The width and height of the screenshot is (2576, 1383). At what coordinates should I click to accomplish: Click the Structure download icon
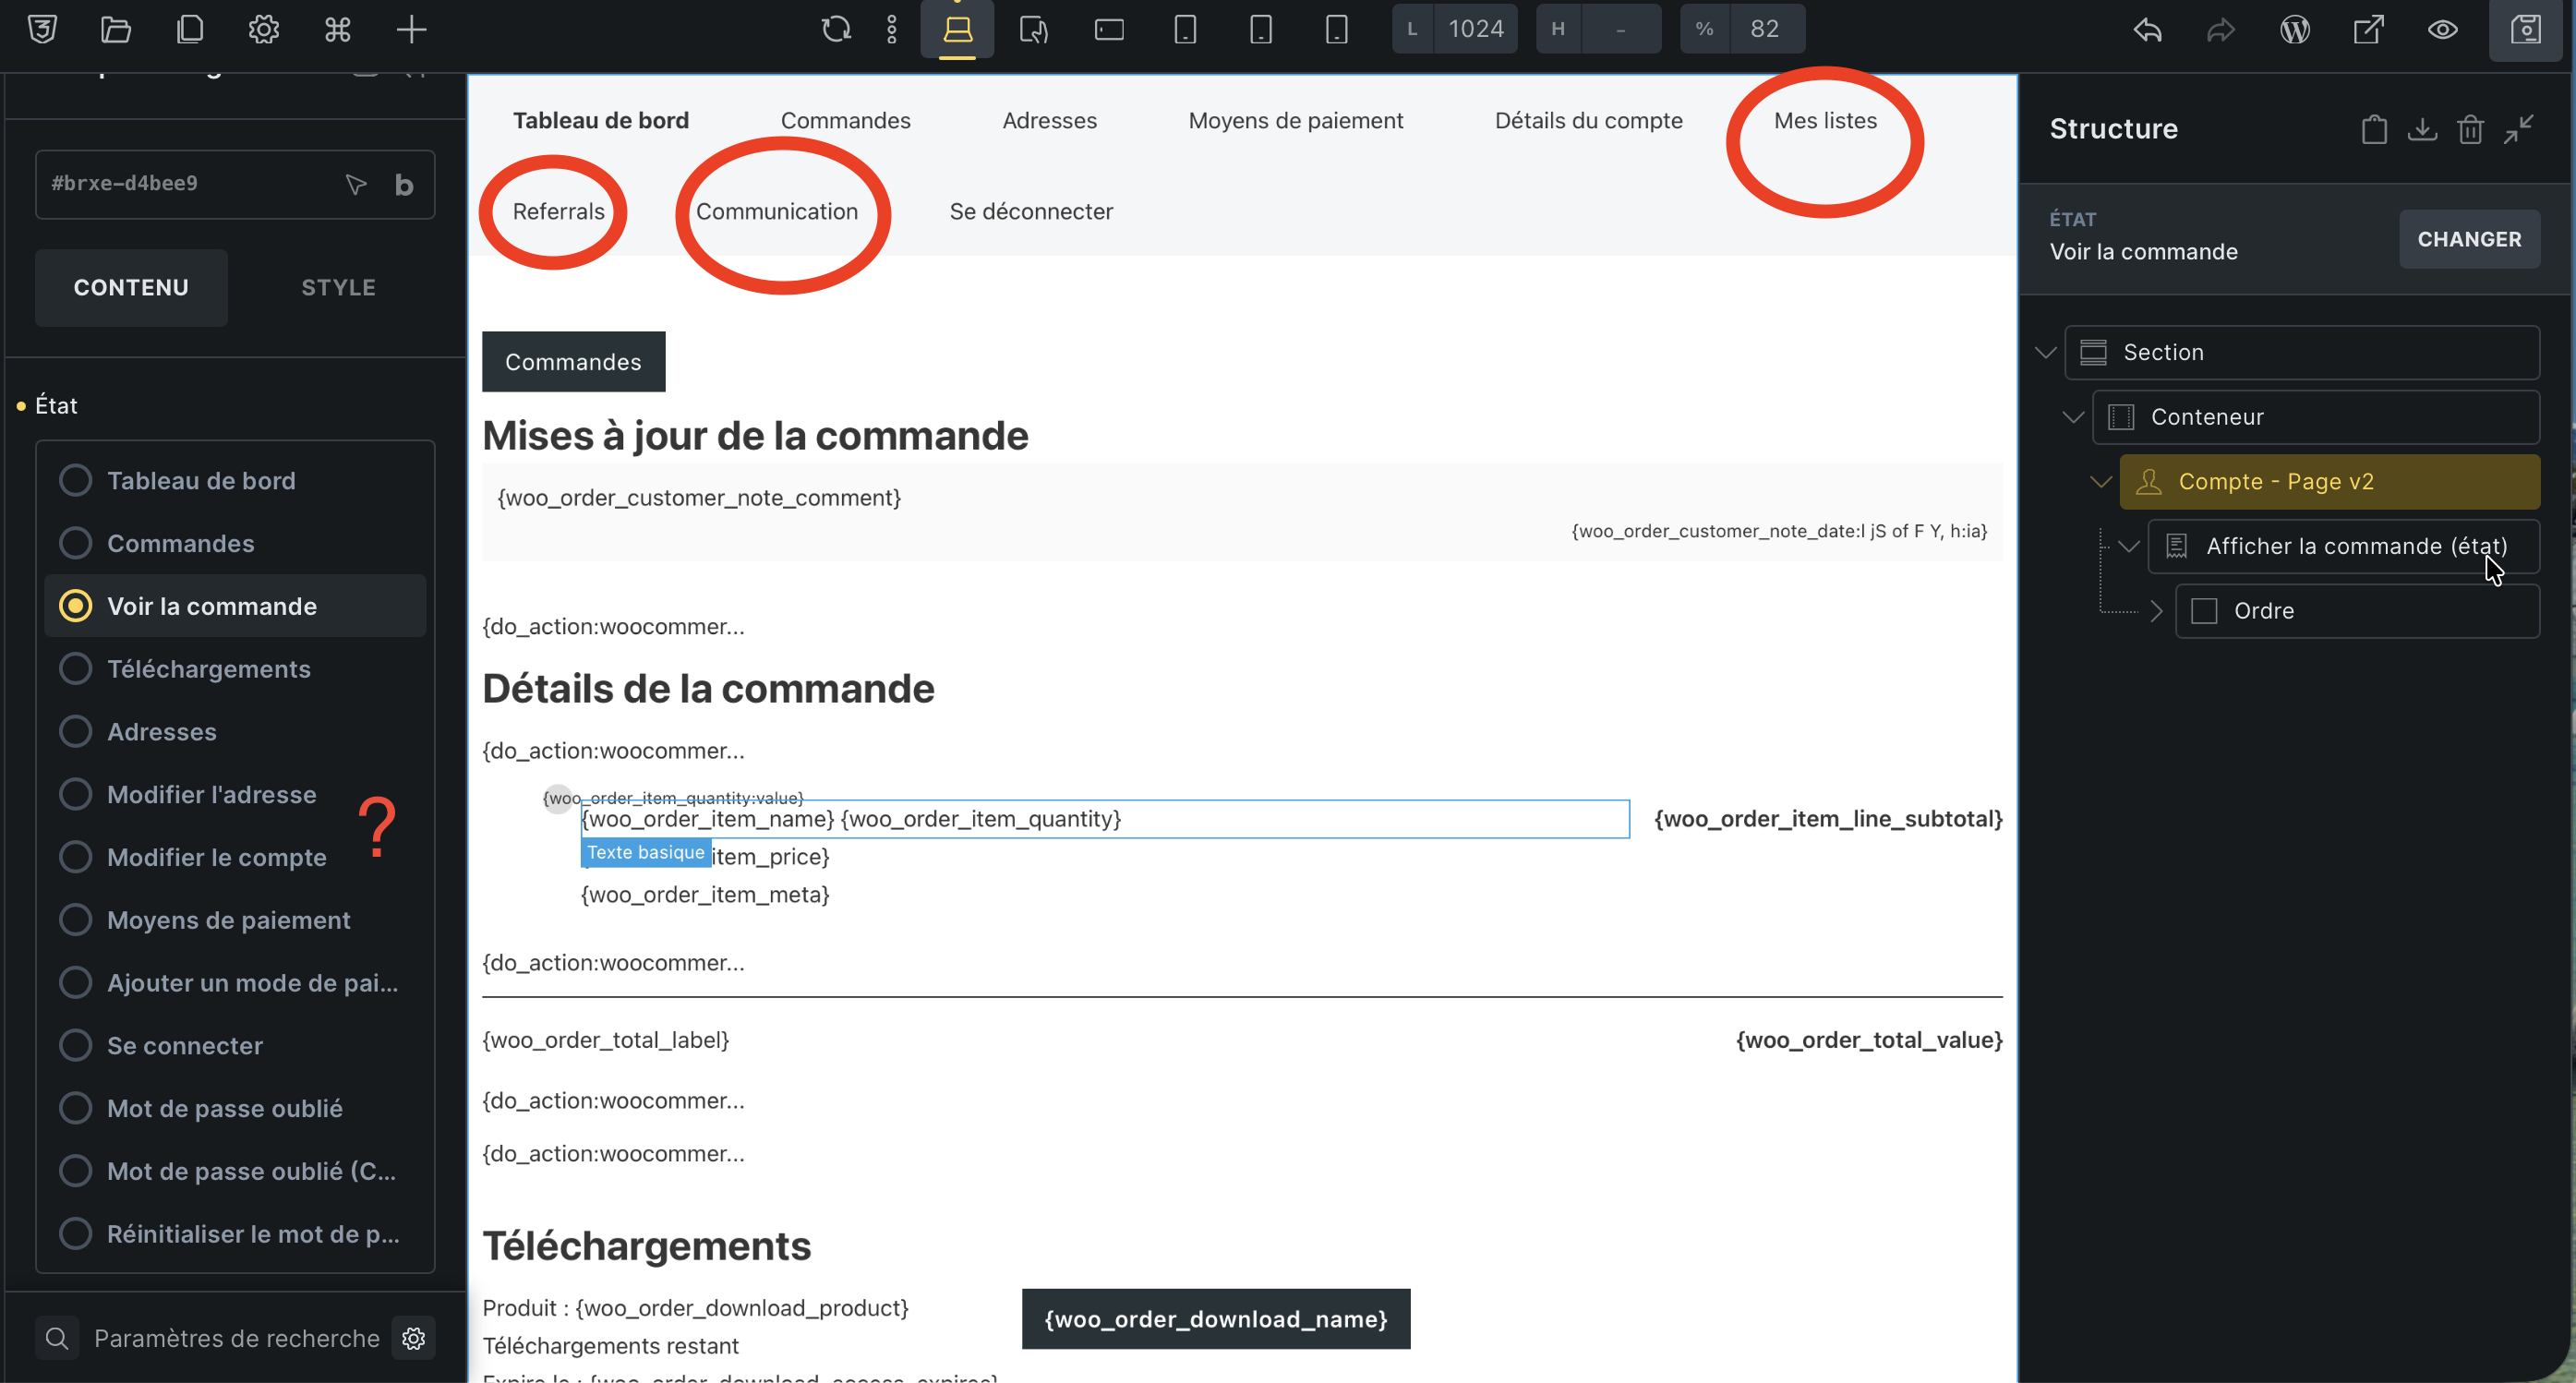tap(2422, 129)
